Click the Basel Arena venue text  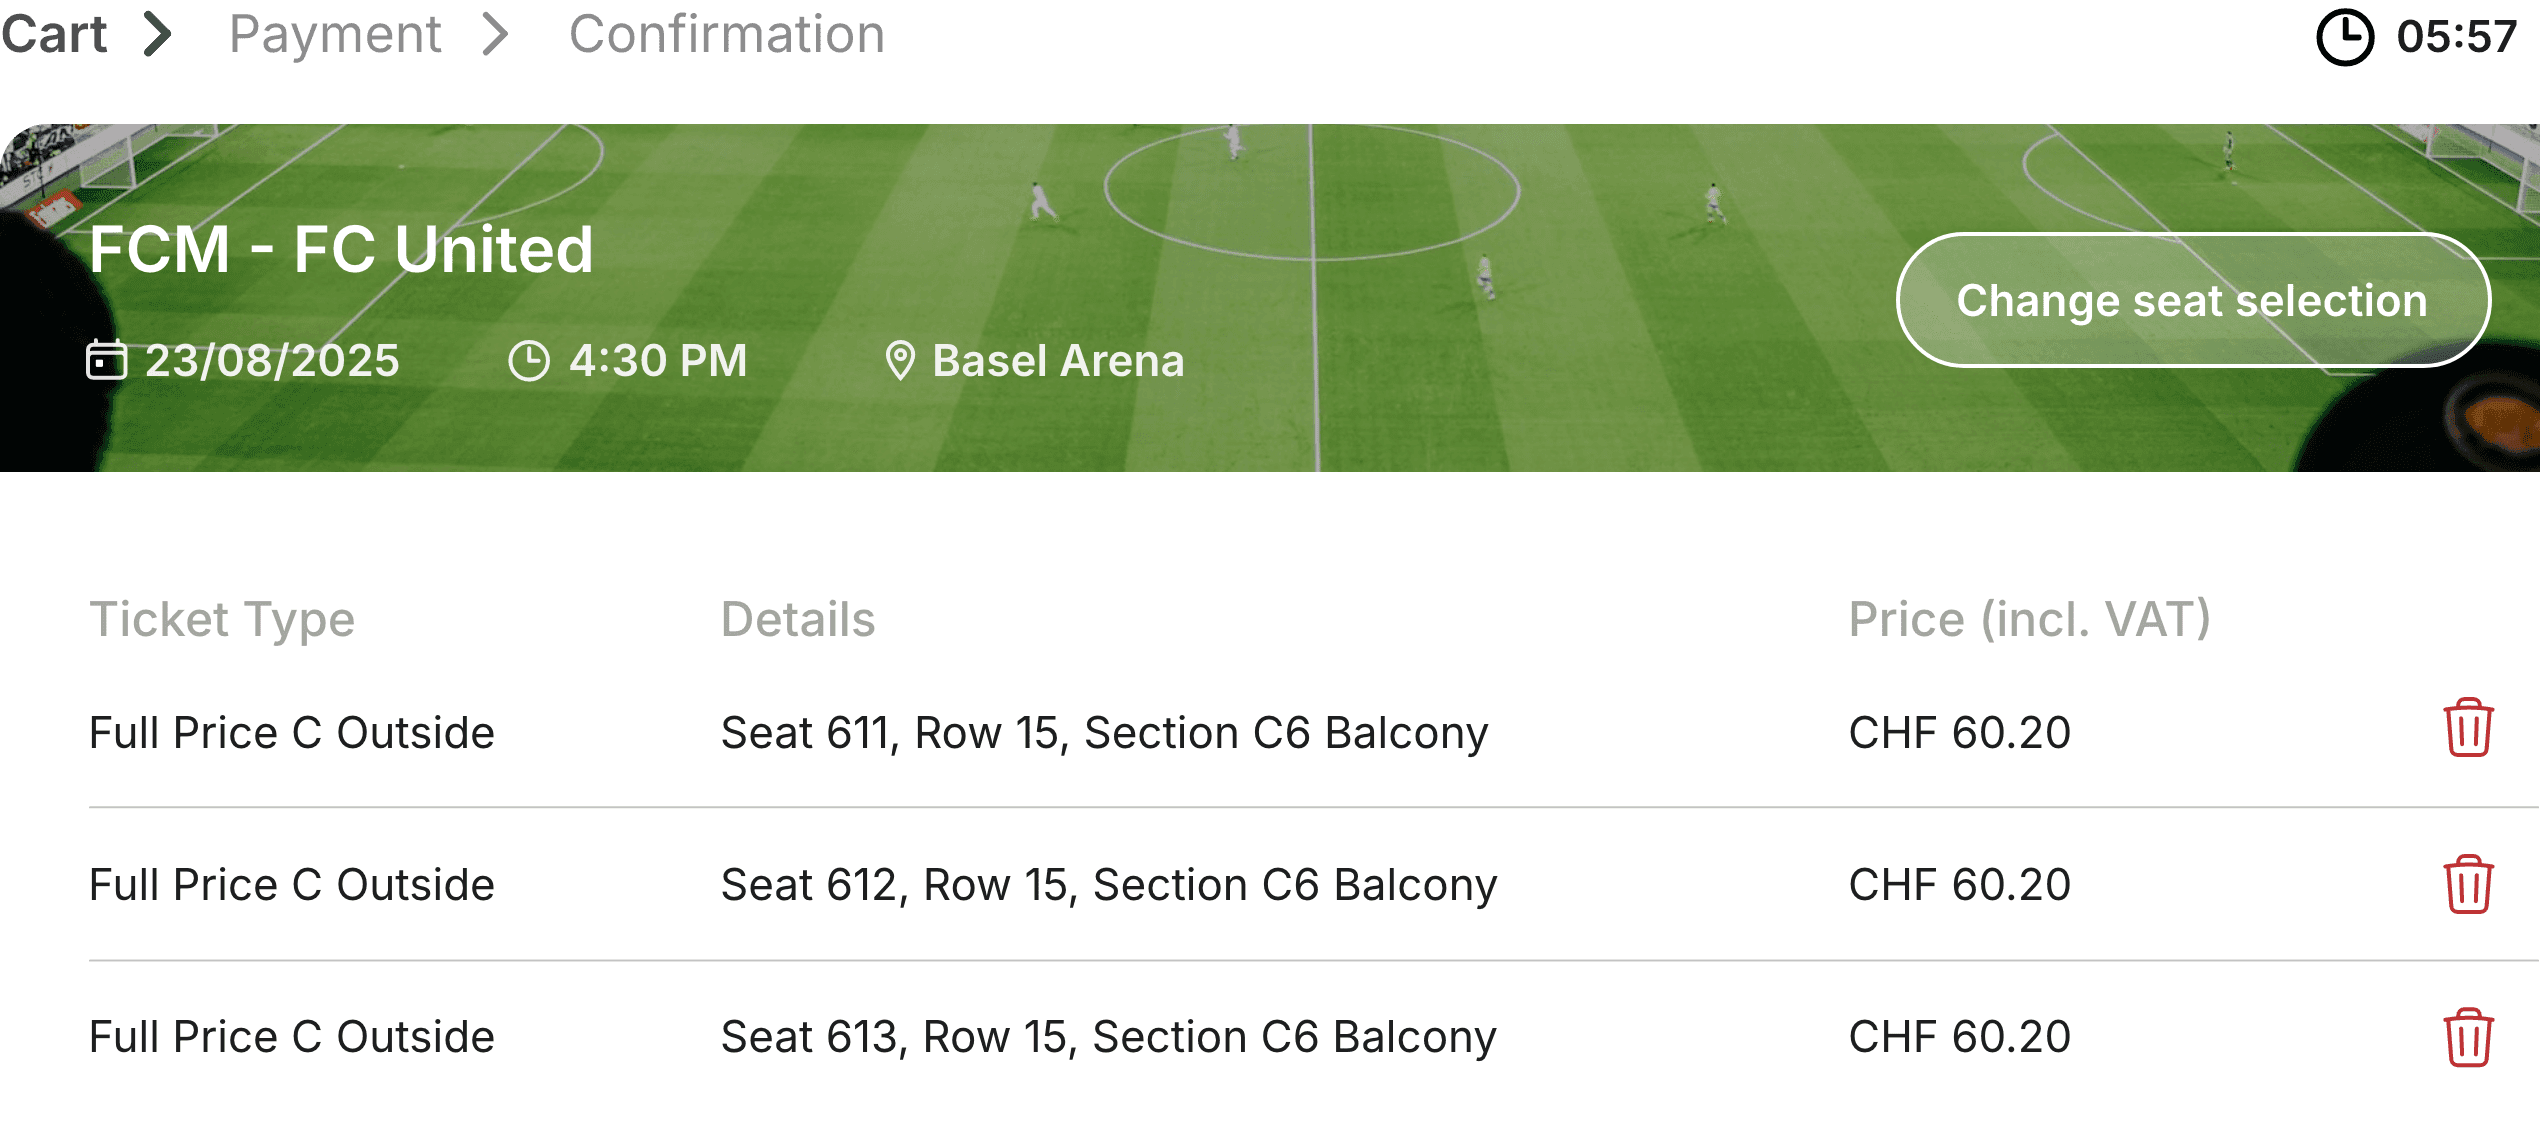[1058, 360]
